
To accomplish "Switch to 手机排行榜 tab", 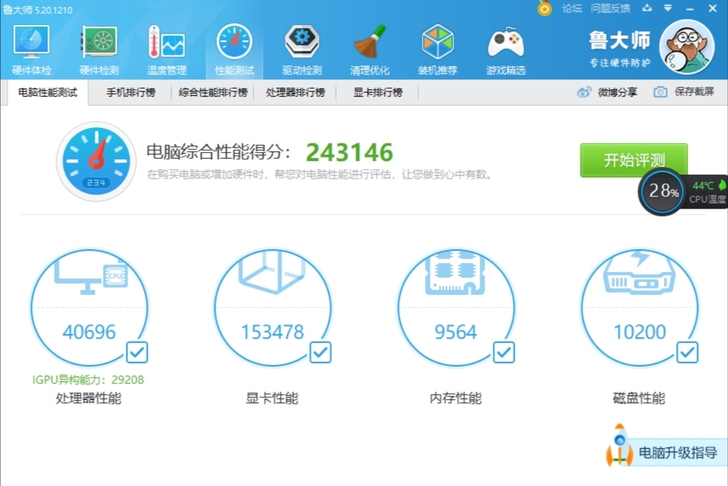I will [130, 92].
